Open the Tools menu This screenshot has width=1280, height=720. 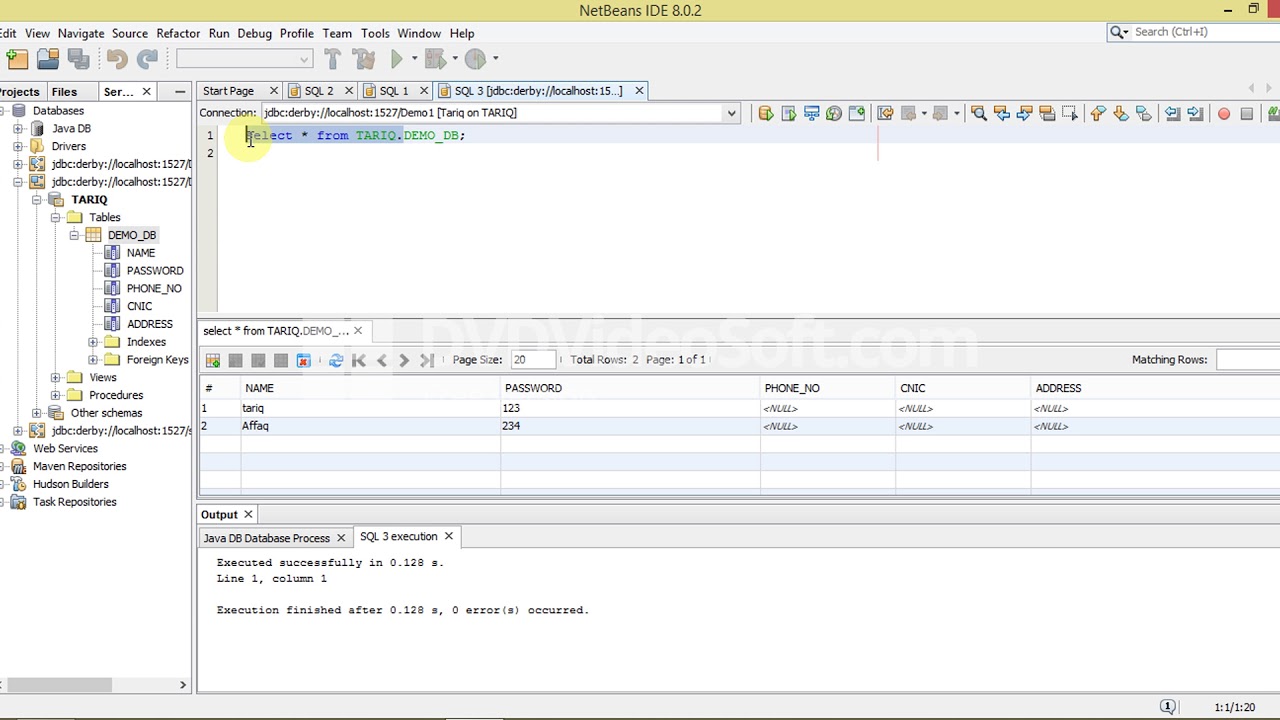point(375,33)
